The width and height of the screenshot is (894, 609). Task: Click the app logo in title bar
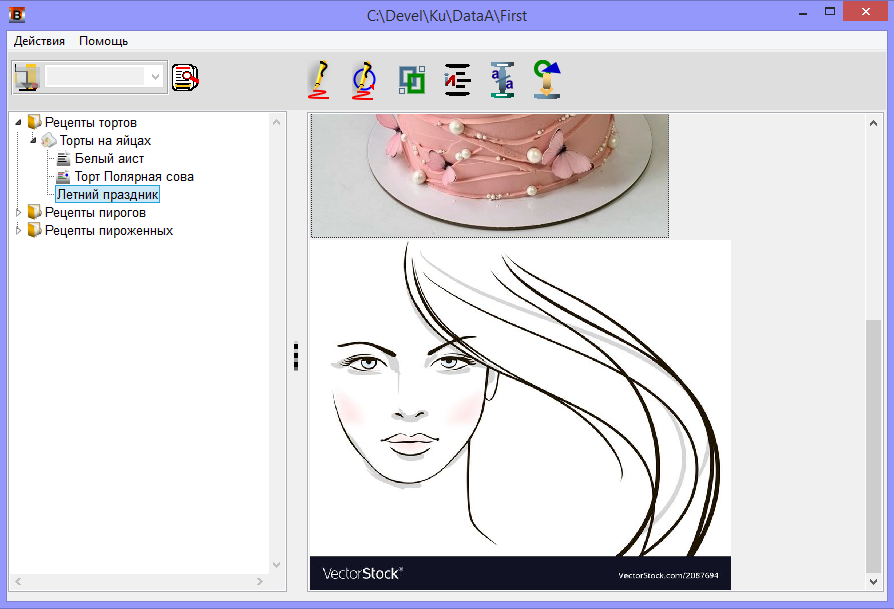(x=17, y=14)
